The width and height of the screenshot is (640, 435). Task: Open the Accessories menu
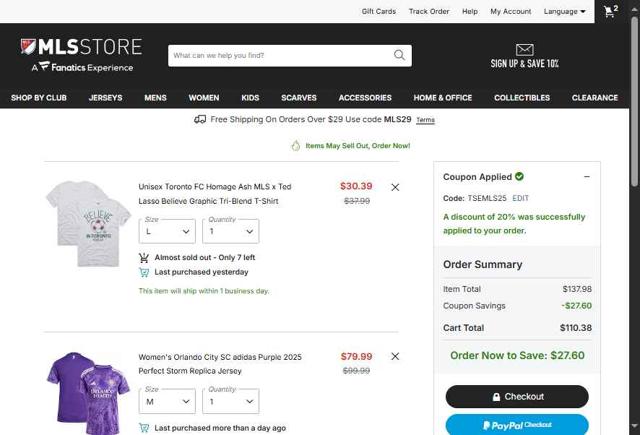click(365, 98)
